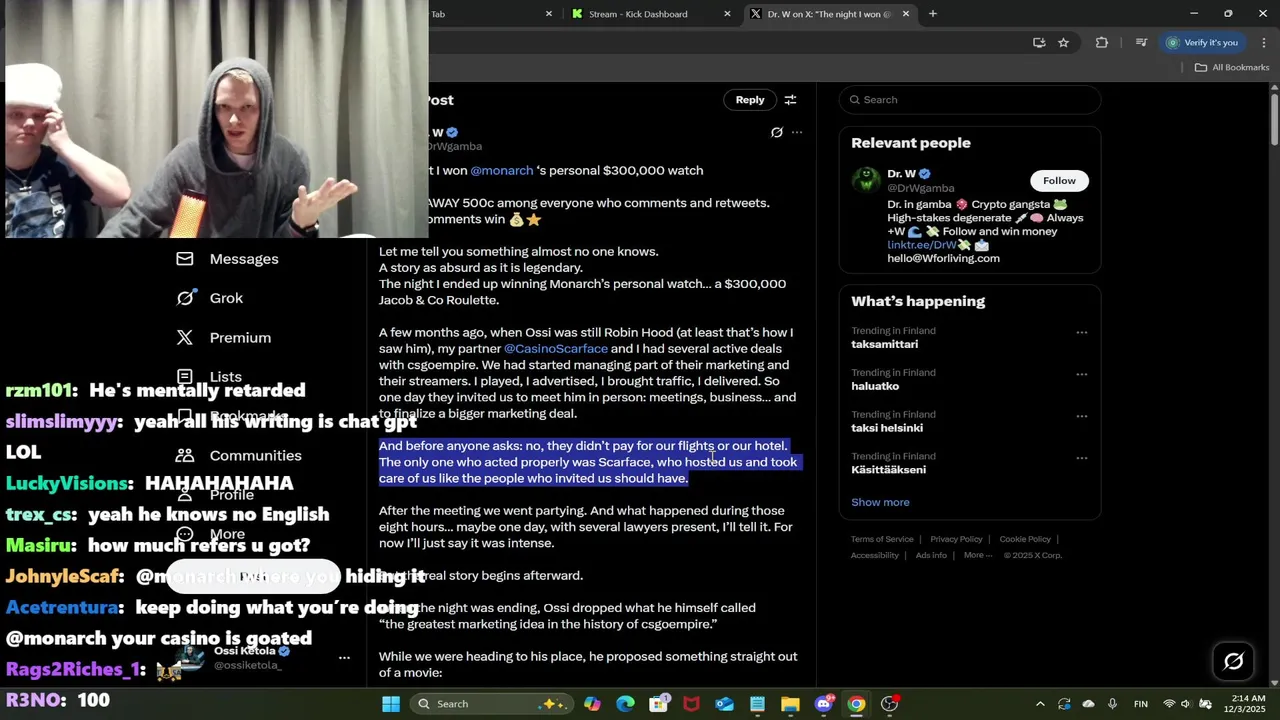Select the Dr. W on X browser tab
The image size is (1280, 720).
[x=830, y=14]
